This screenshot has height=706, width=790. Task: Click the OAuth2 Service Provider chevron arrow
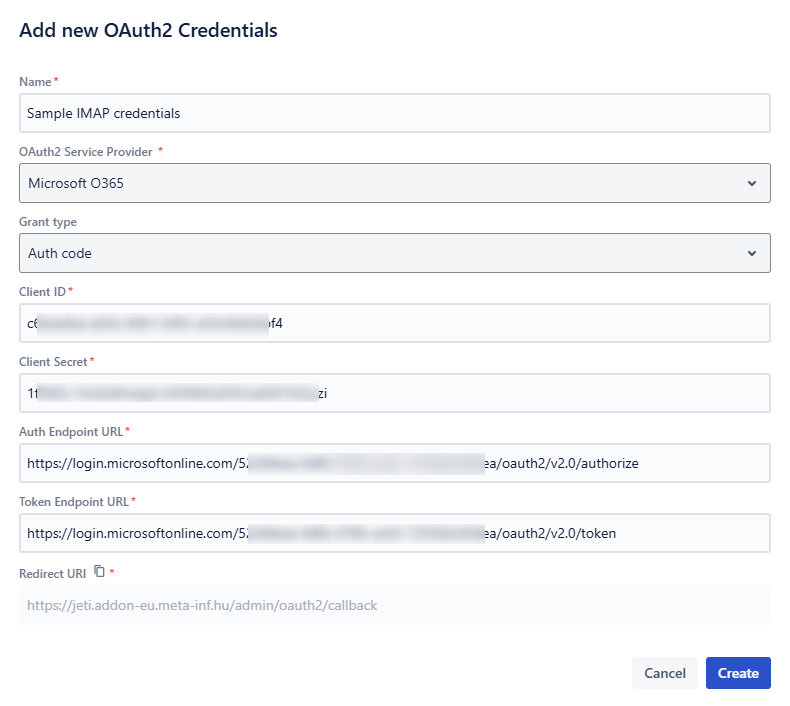click(752, 183)
